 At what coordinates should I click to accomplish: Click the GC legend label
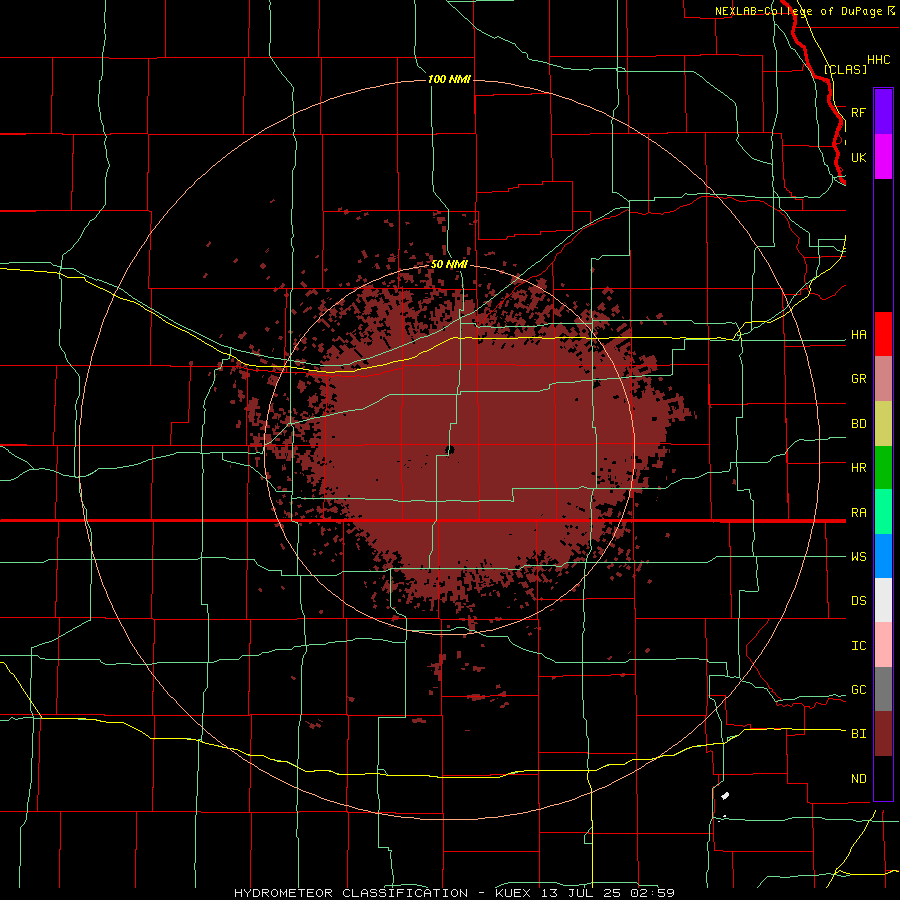(858, 689)
